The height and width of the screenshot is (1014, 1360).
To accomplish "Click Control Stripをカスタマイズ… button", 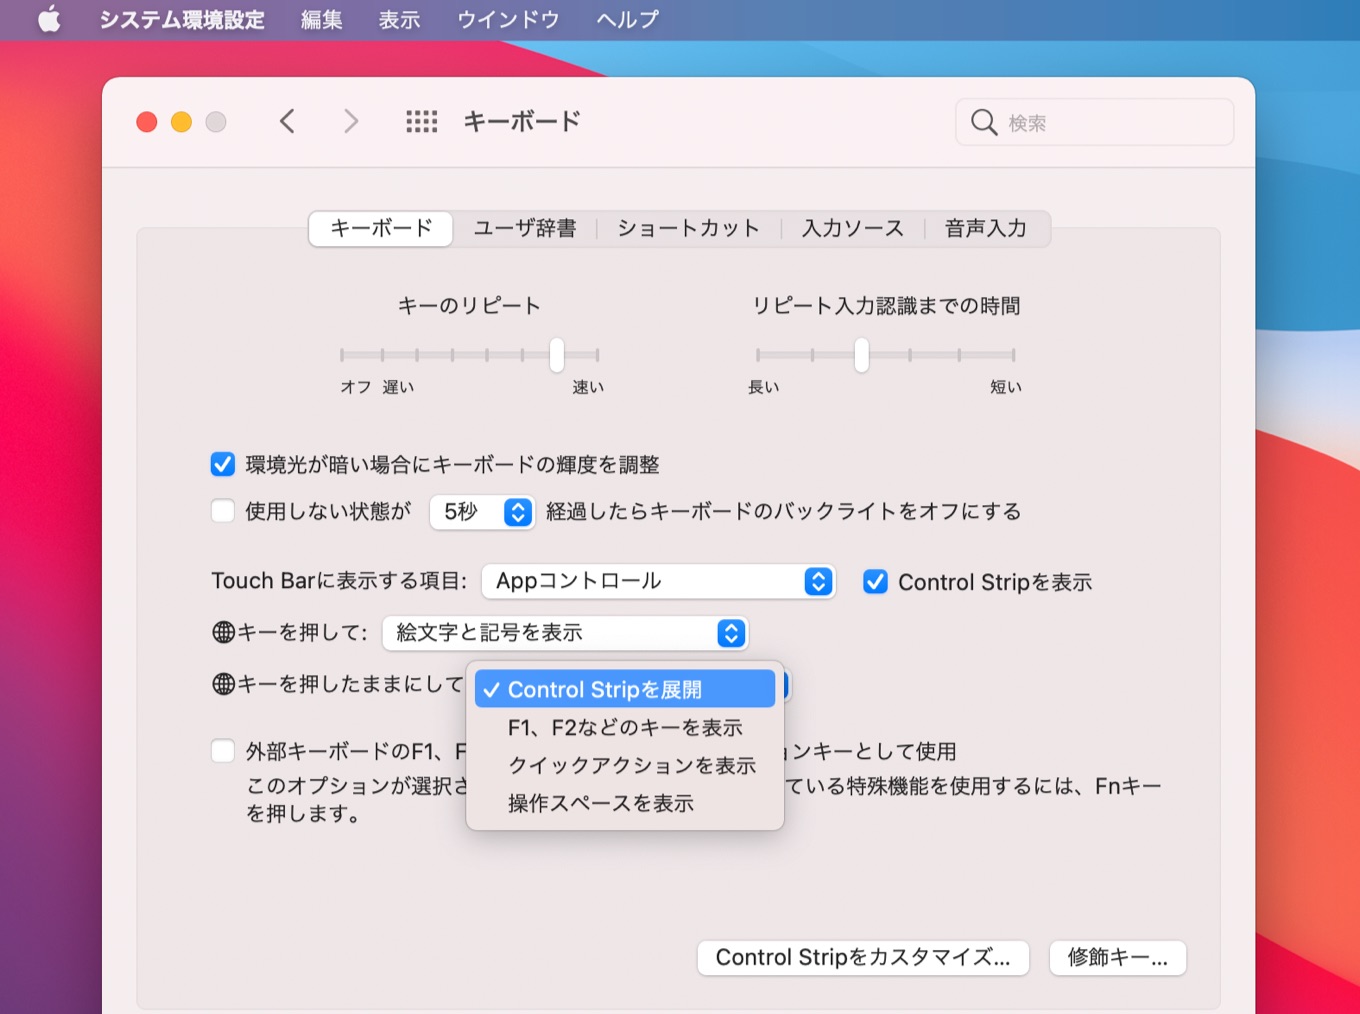I will pyautogui.click(x=864, y=957).
